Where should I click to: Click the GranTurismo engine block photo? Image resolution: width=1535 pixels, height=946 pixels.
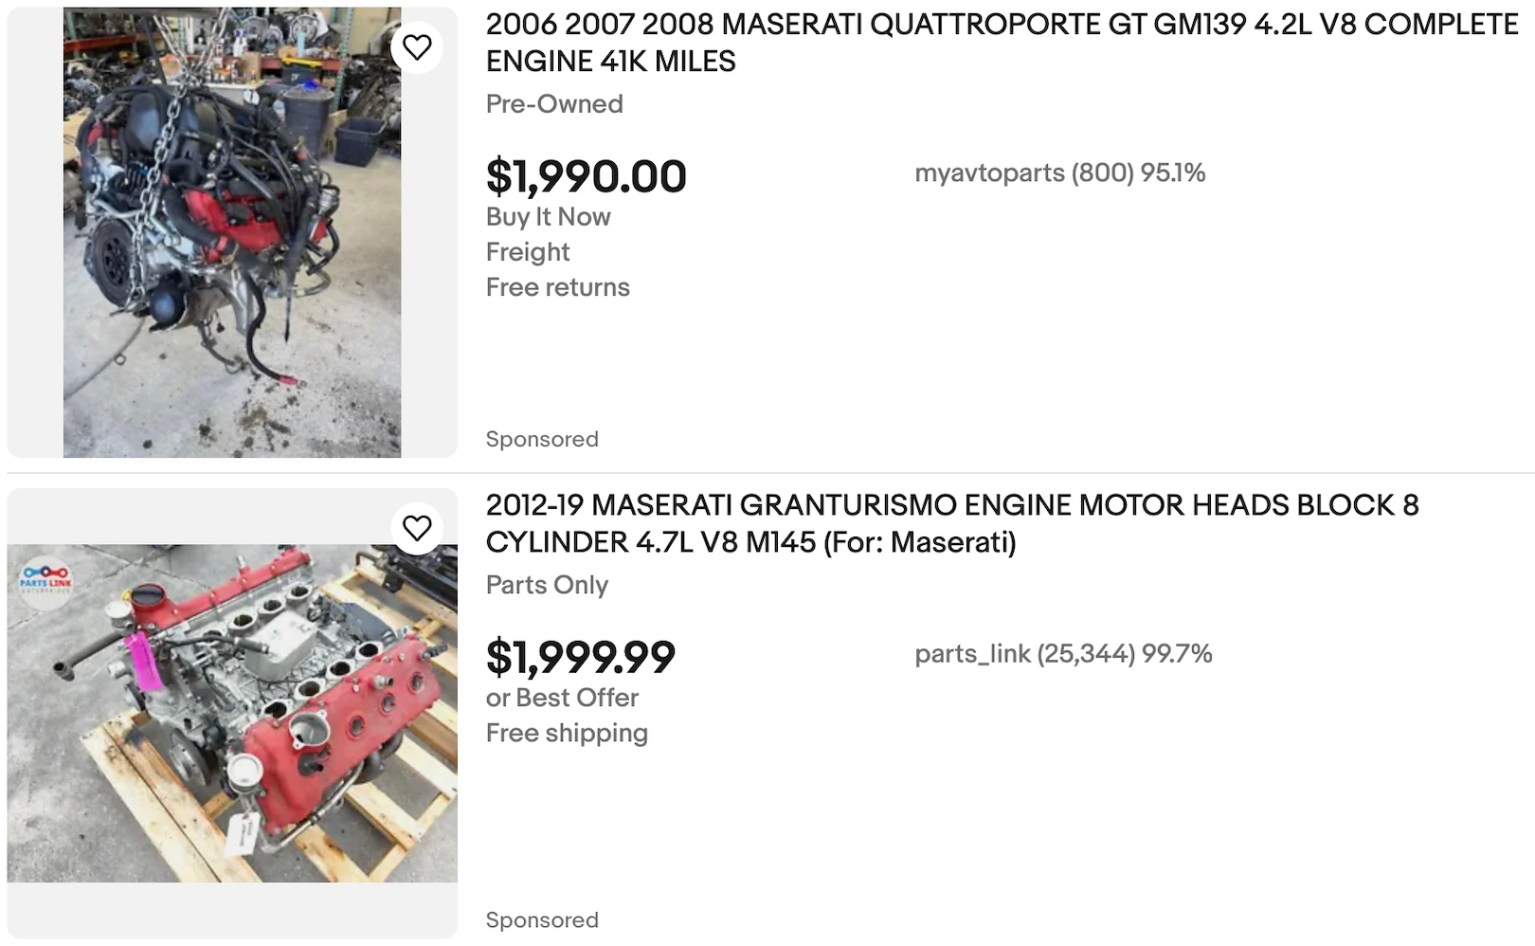pos(232,710)
